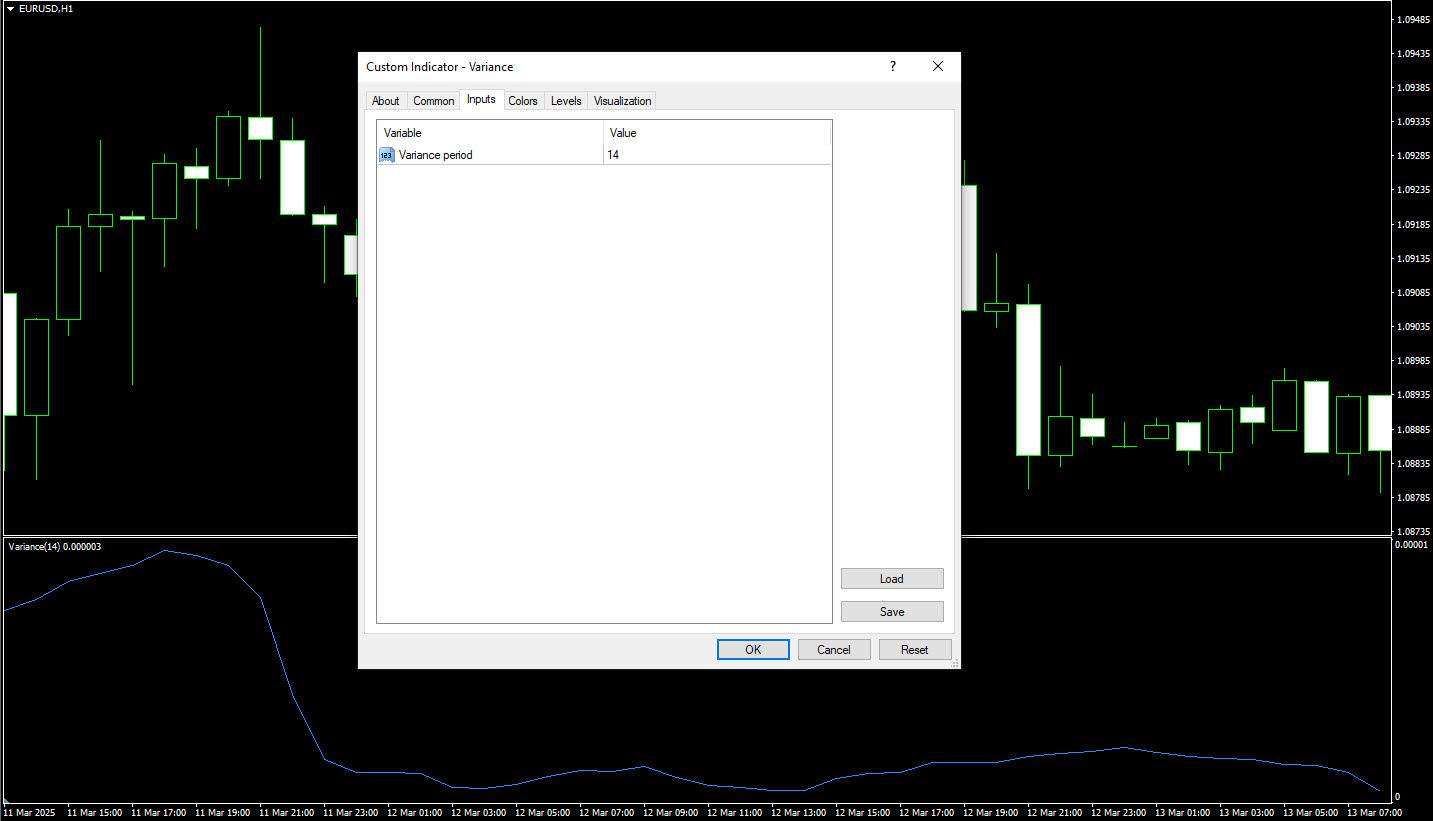Click the Value column header
Screen dimensions: 1433x821
[717, 133]
